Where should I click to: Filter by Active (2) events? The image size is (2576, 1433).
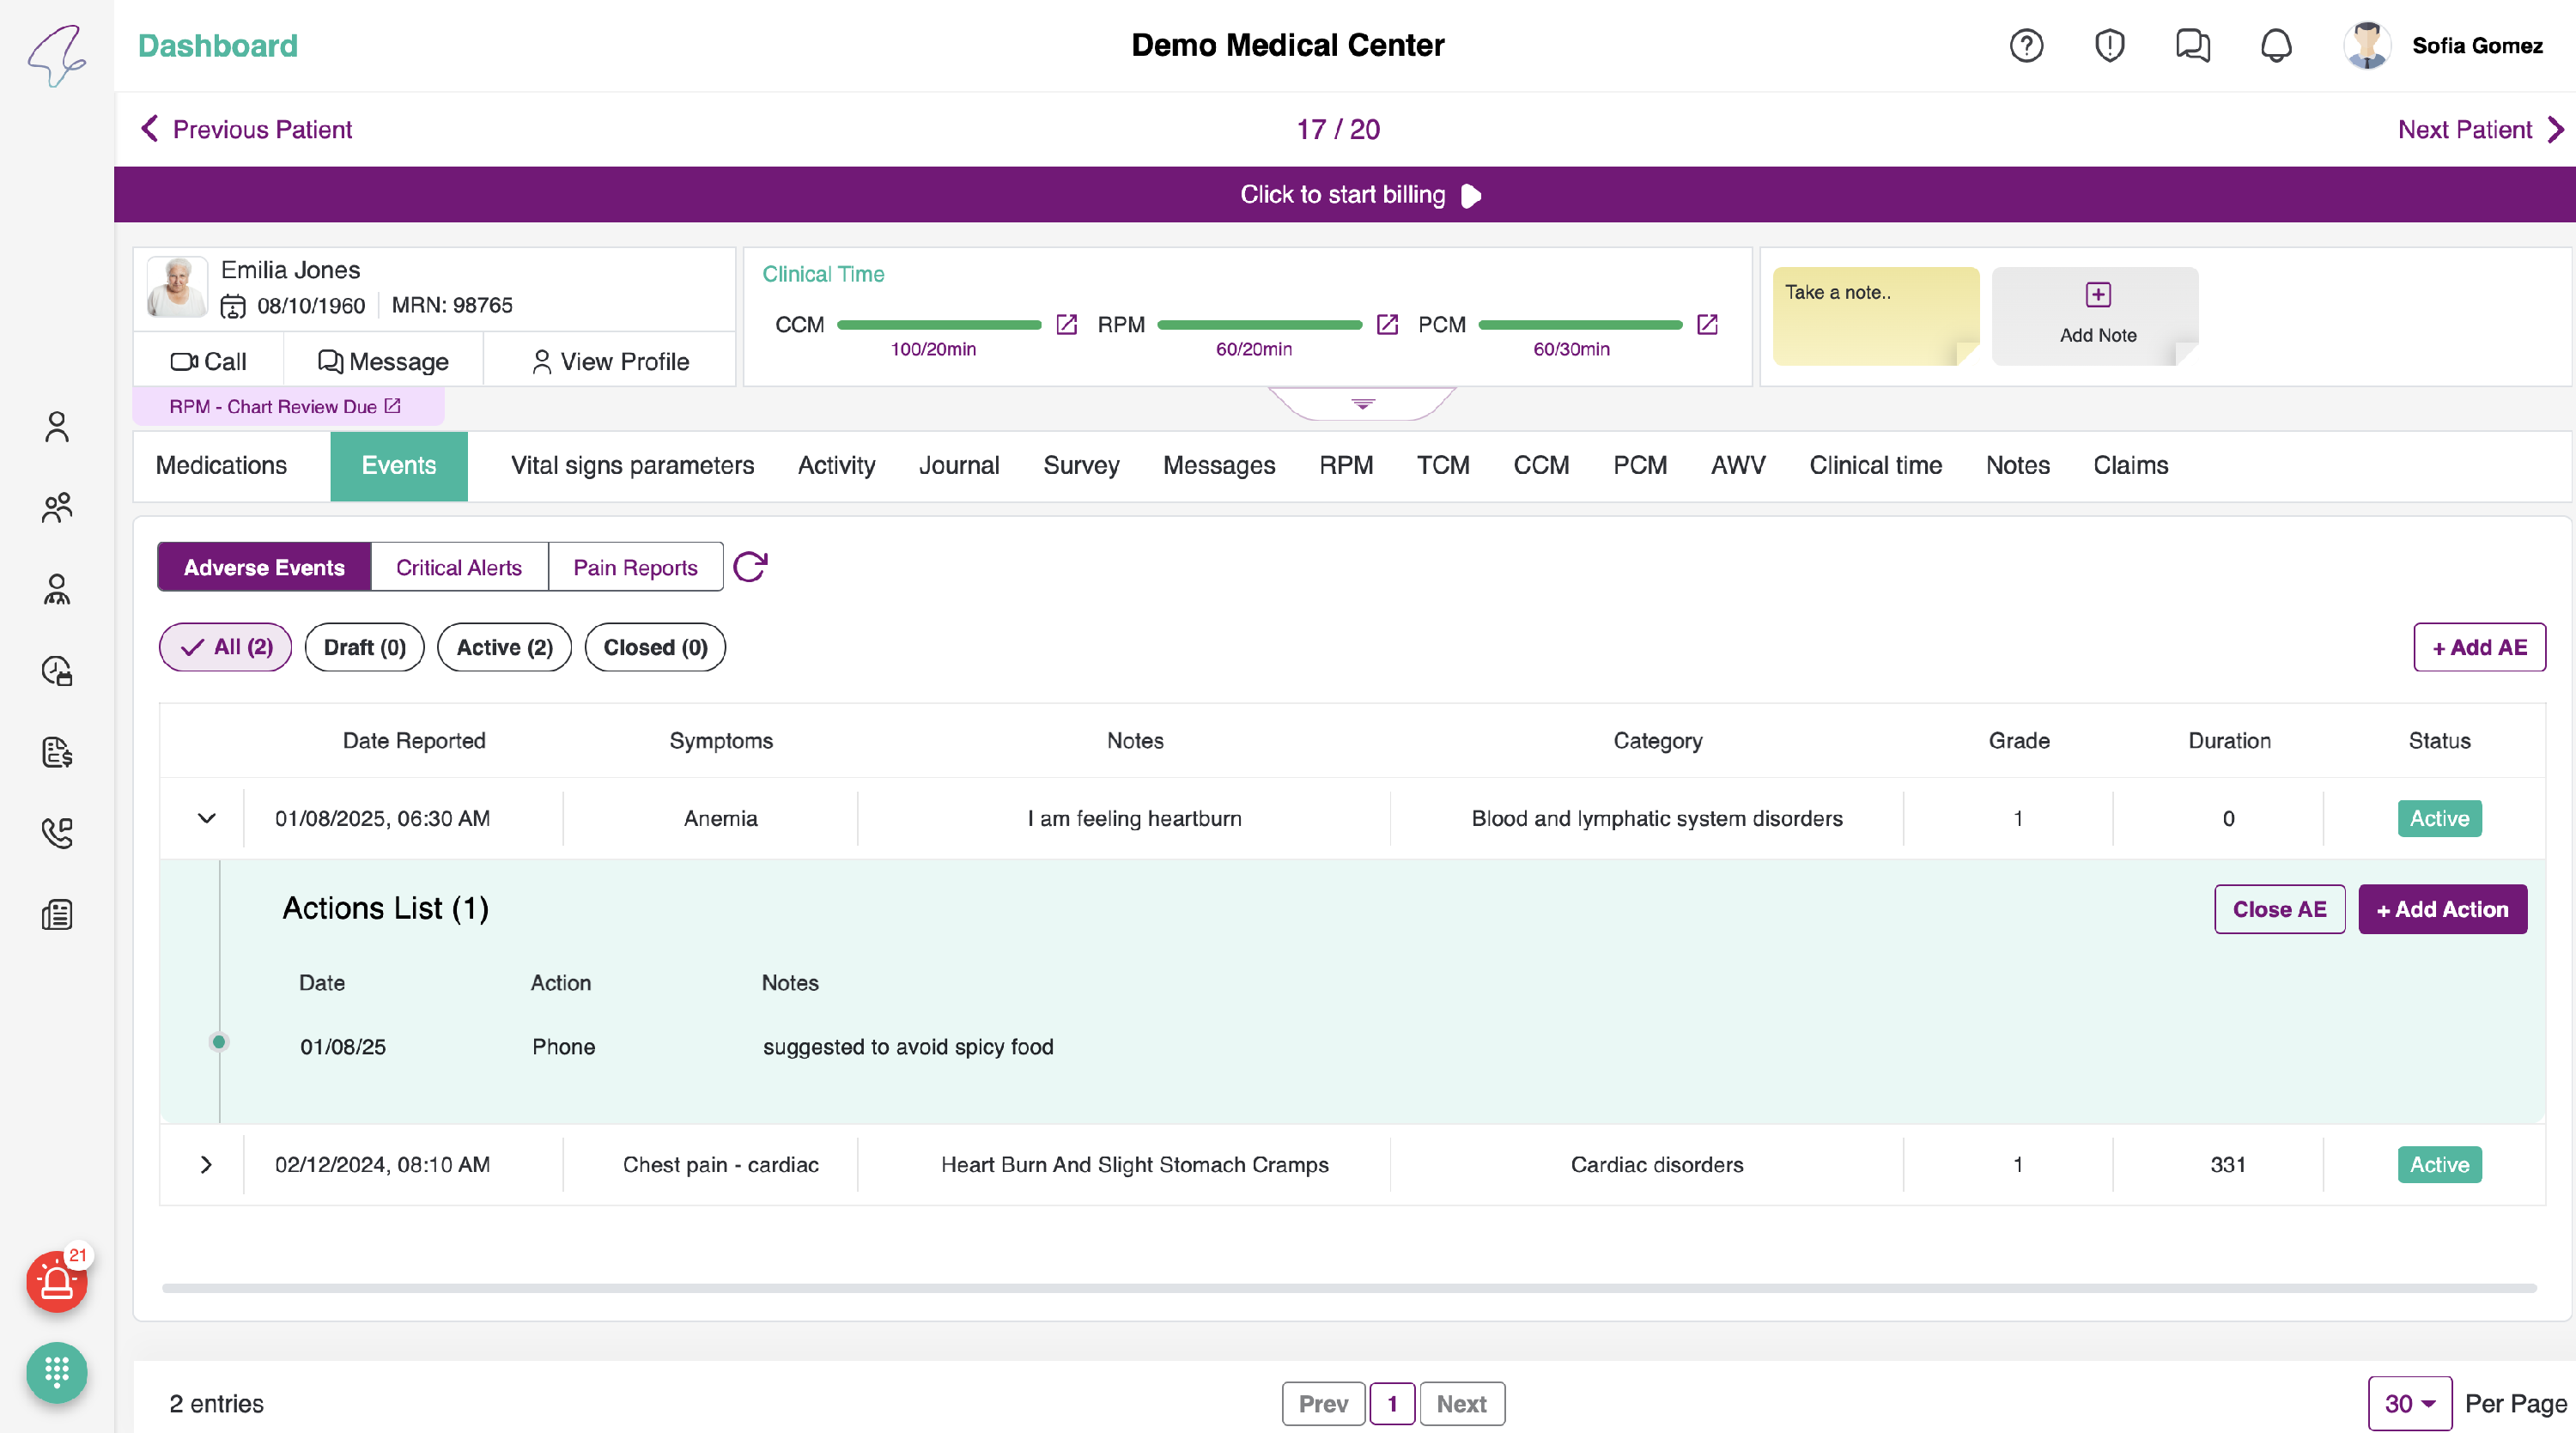point(504,647)
